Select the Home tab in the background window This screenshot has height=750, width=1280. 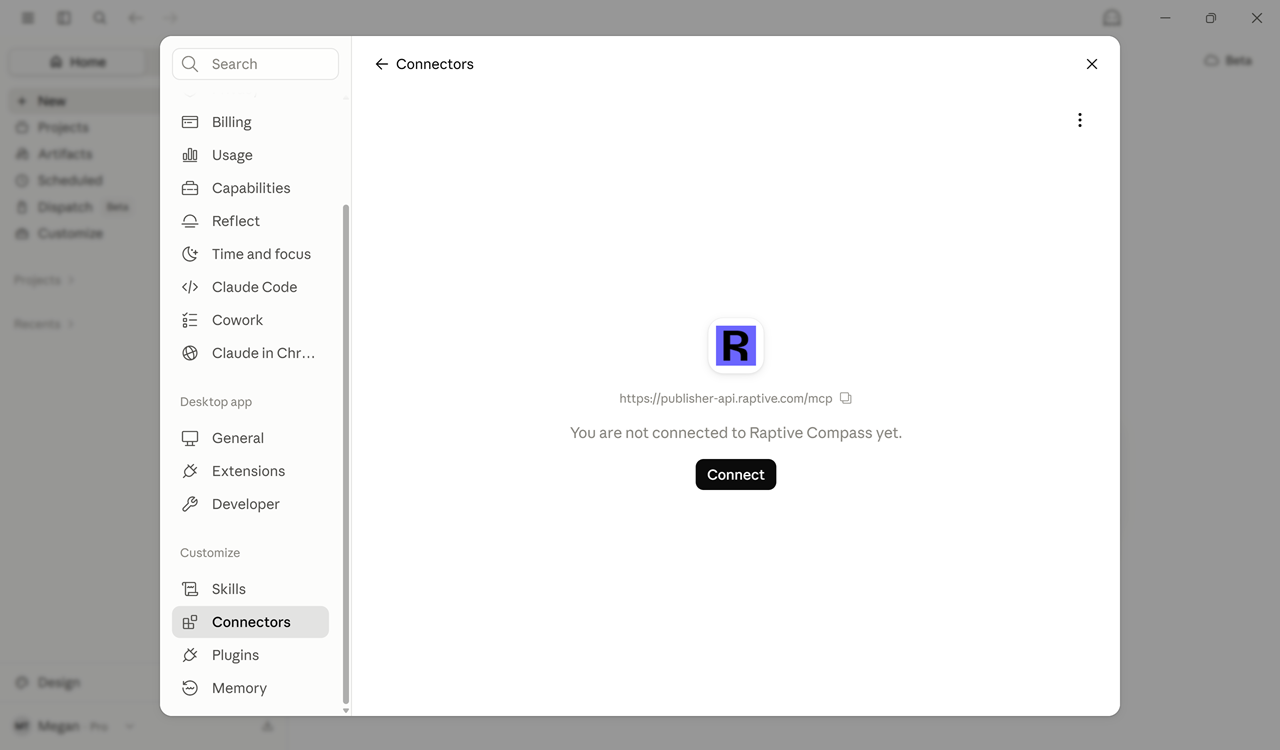coord(78,62)
